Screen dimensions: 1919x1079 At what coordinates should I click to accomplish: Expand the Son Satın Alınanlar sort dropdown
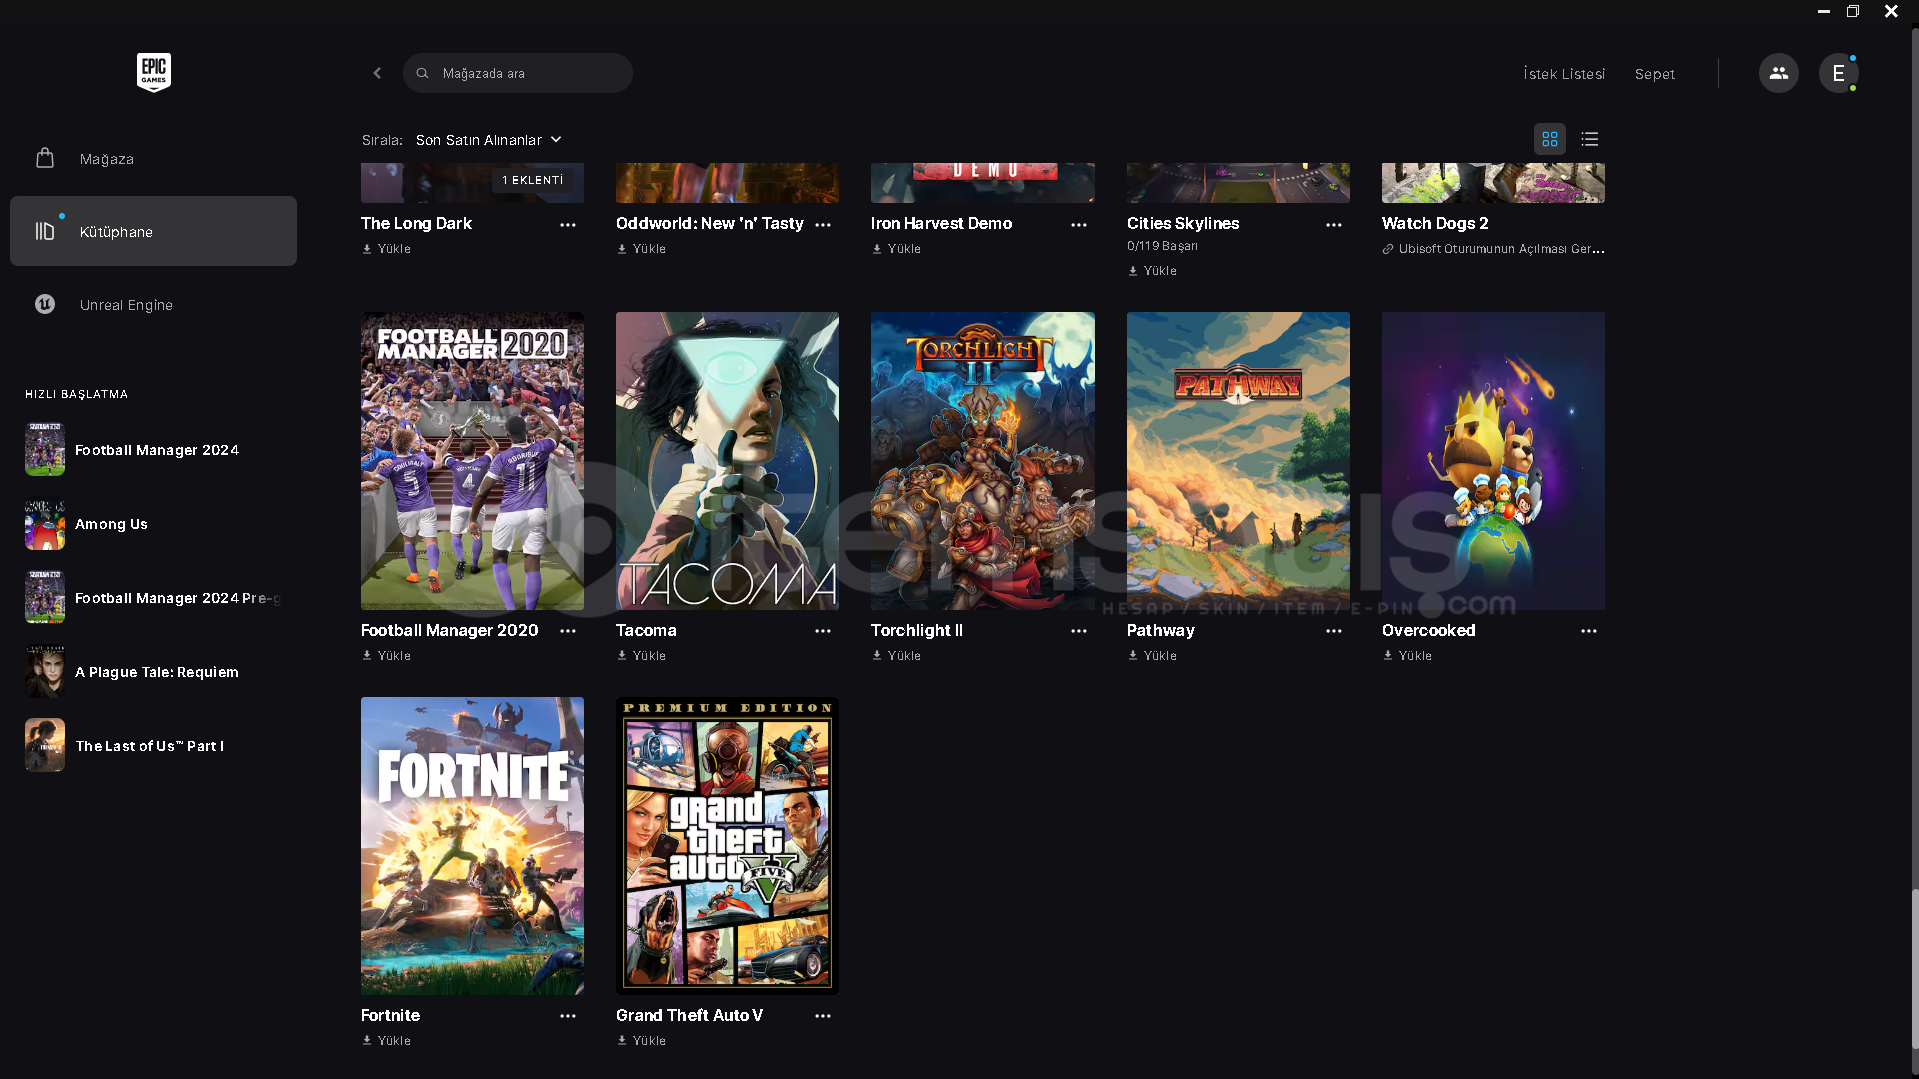point(489,140)
